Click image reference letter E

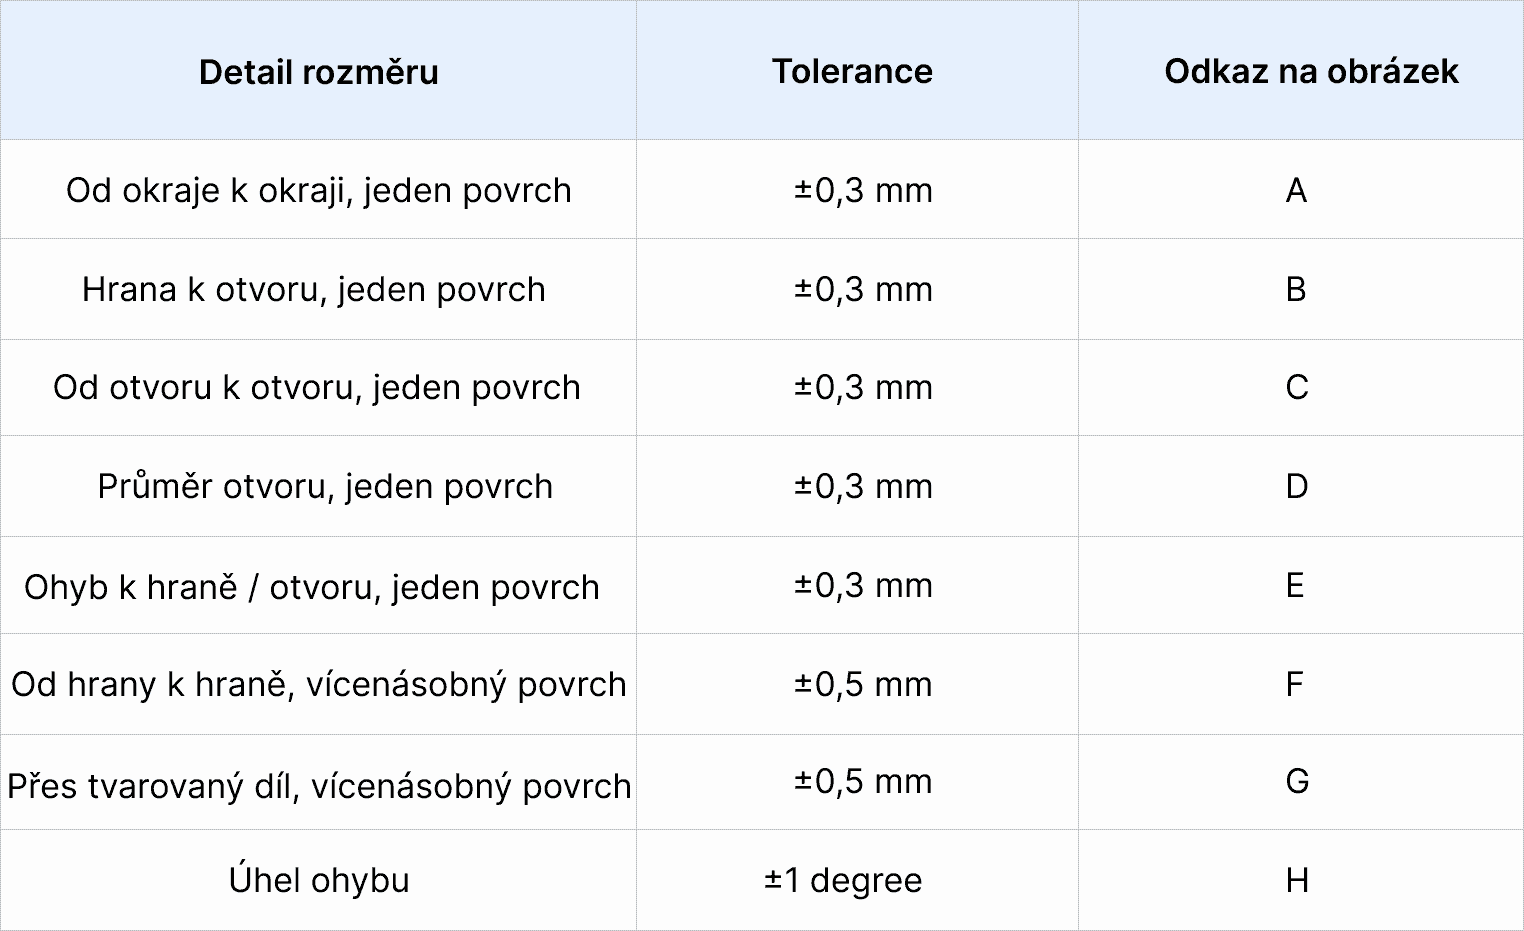(1295, 585)
